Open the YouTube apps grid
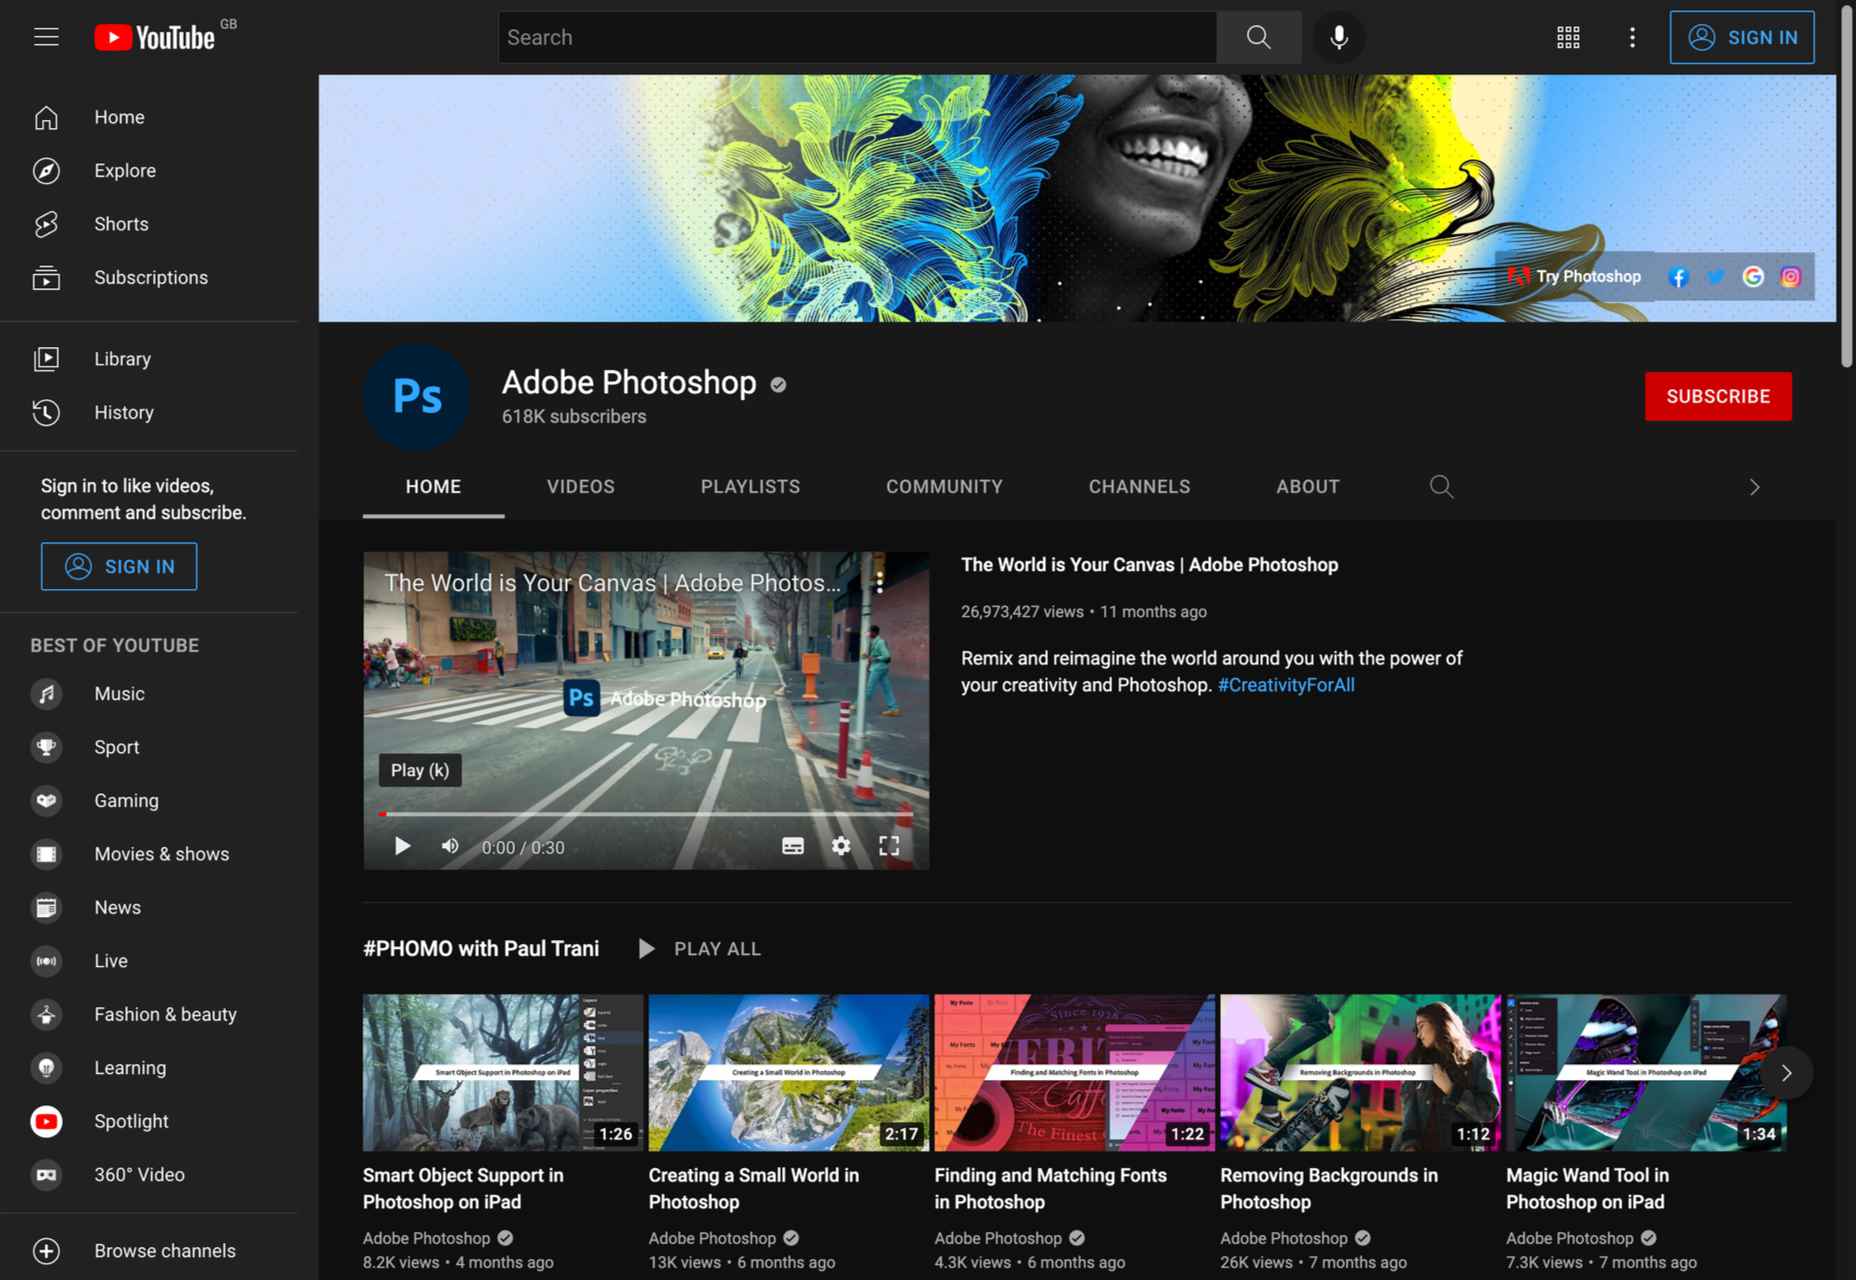This screenshot has width=1856, height=1280. click(x=1568, y=37)
